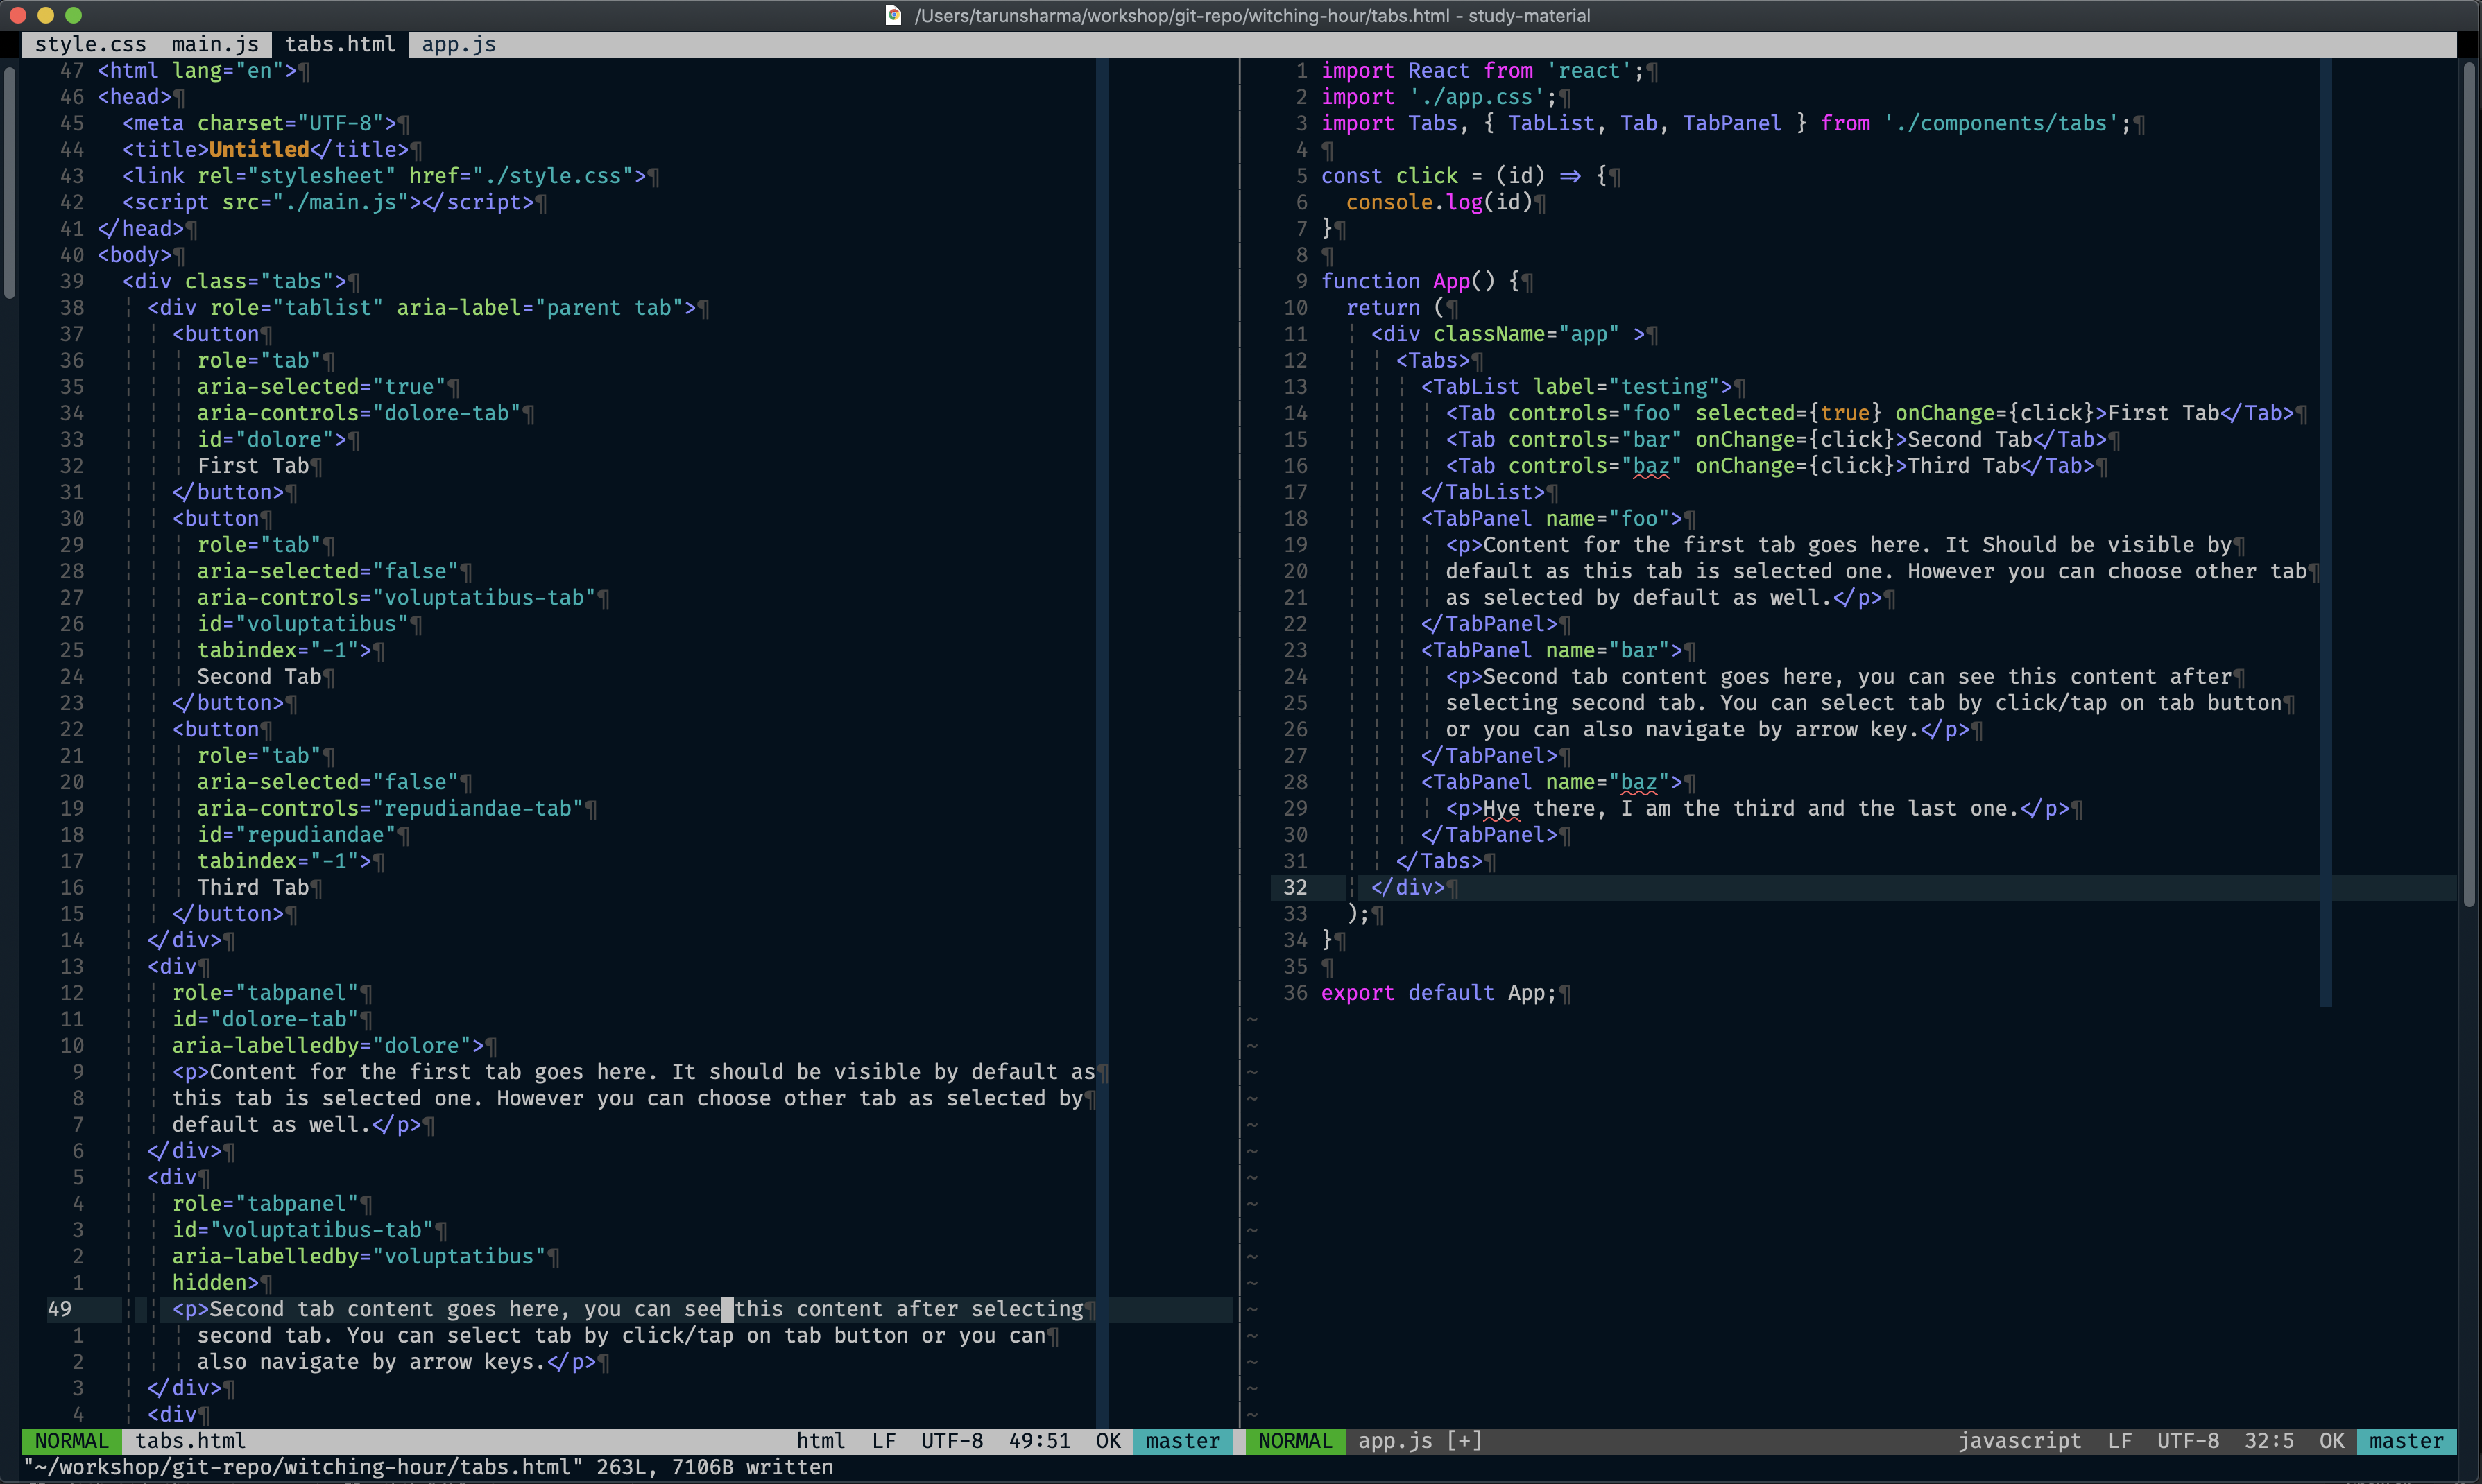Click the 'import React from' line

pos(1483,71)
